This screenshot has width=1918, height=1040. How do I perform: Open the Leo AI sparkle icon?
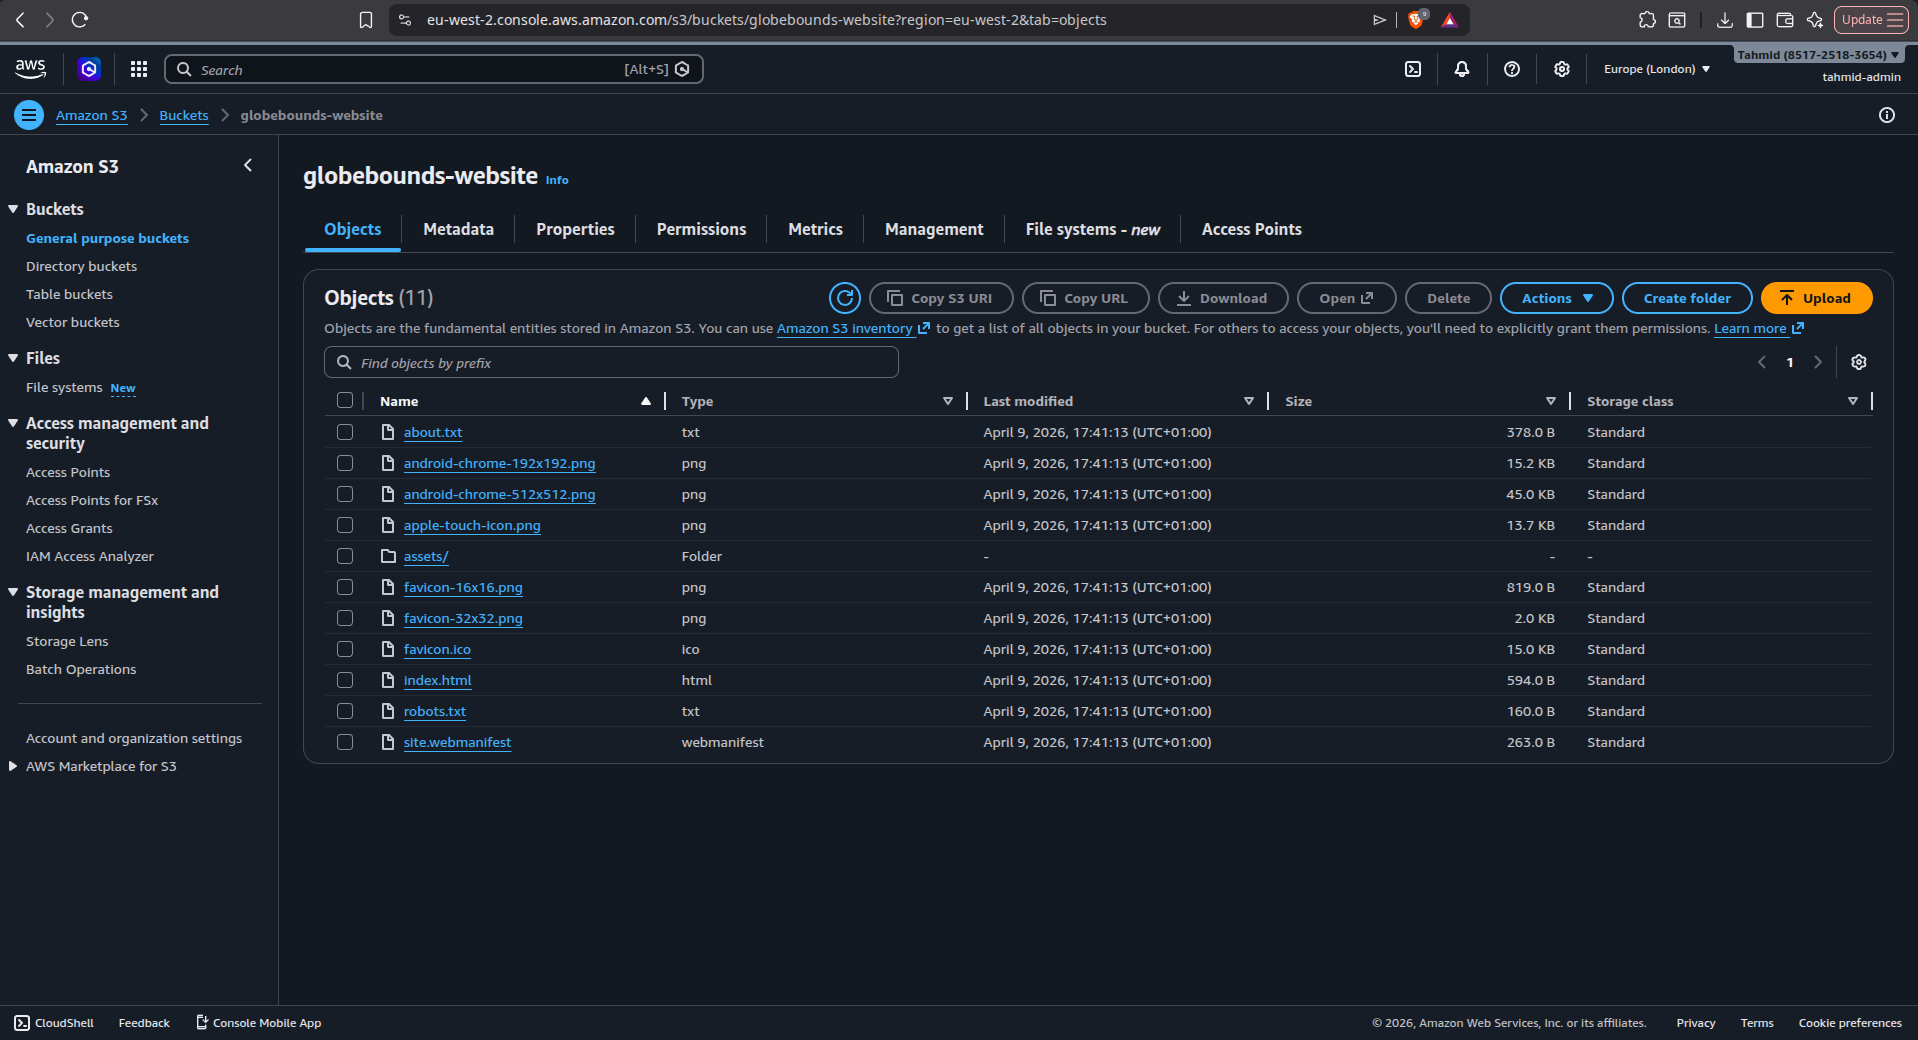1815,19
